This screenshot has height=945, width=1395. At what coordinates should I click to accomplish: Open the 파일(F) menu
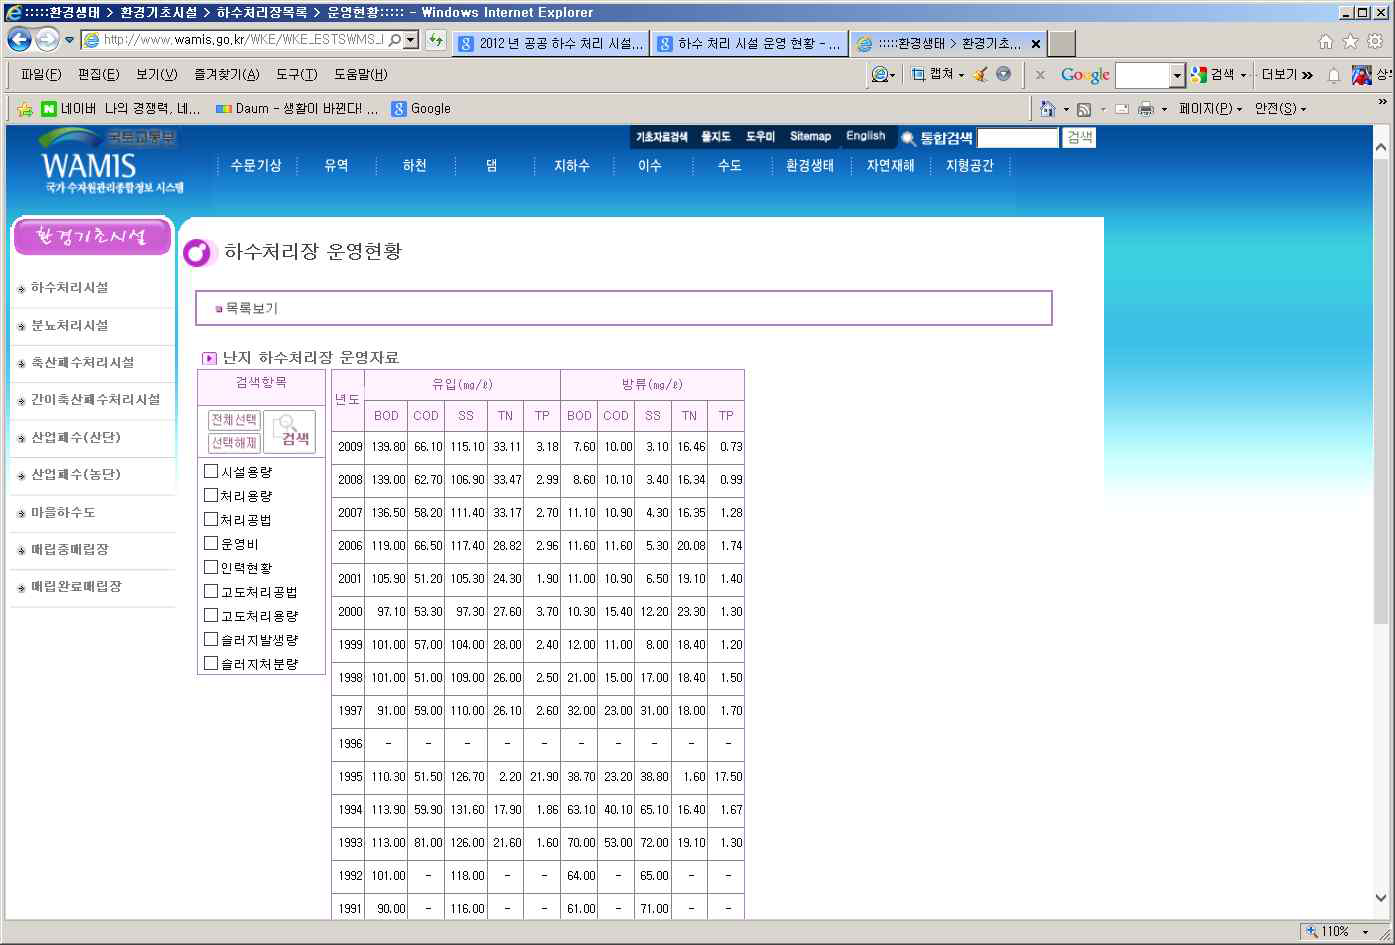point(41,75)
